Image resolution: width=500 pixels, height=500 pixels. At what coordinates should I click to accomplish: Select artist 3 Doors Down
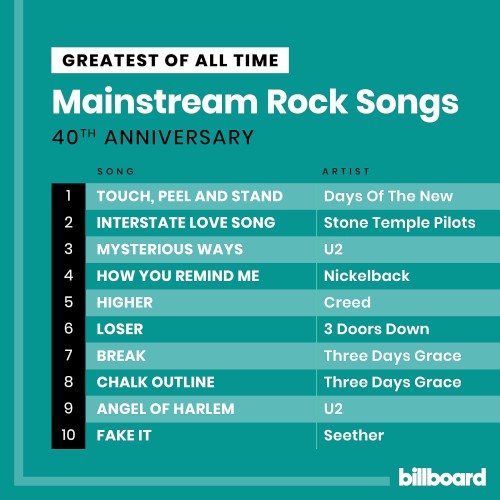tap(377, 329)
